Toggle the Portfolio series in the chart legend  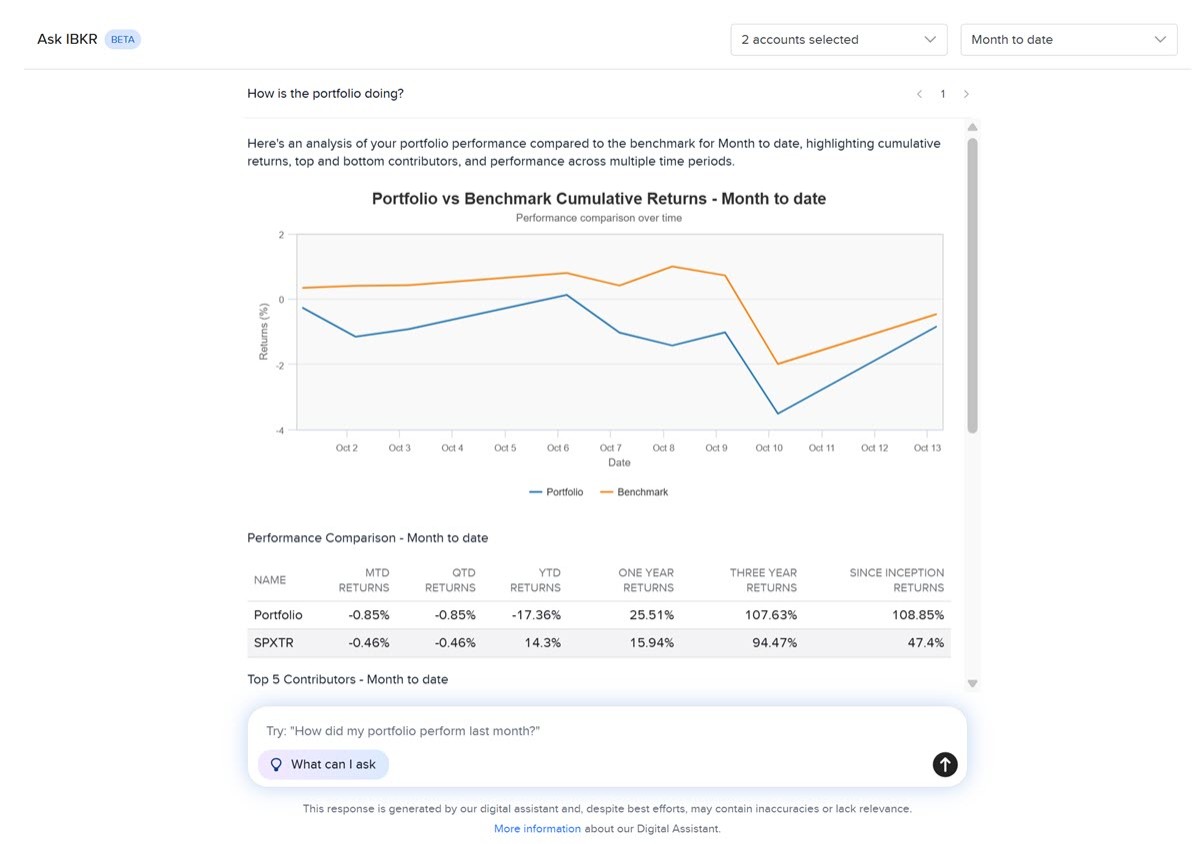point(558,491)
